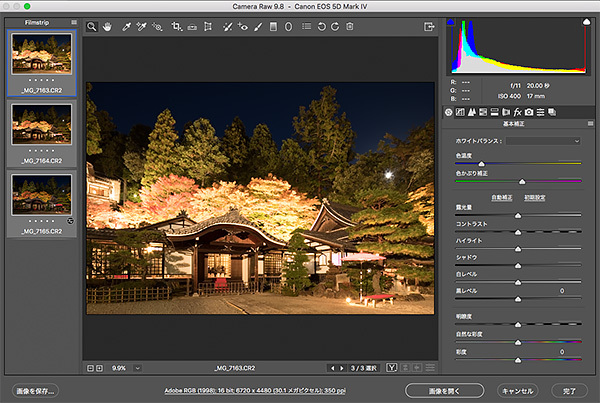Screen dimensions: 600x403
Task: Open the Tone Curve panel tab
Action: click(x=460, y=112)
